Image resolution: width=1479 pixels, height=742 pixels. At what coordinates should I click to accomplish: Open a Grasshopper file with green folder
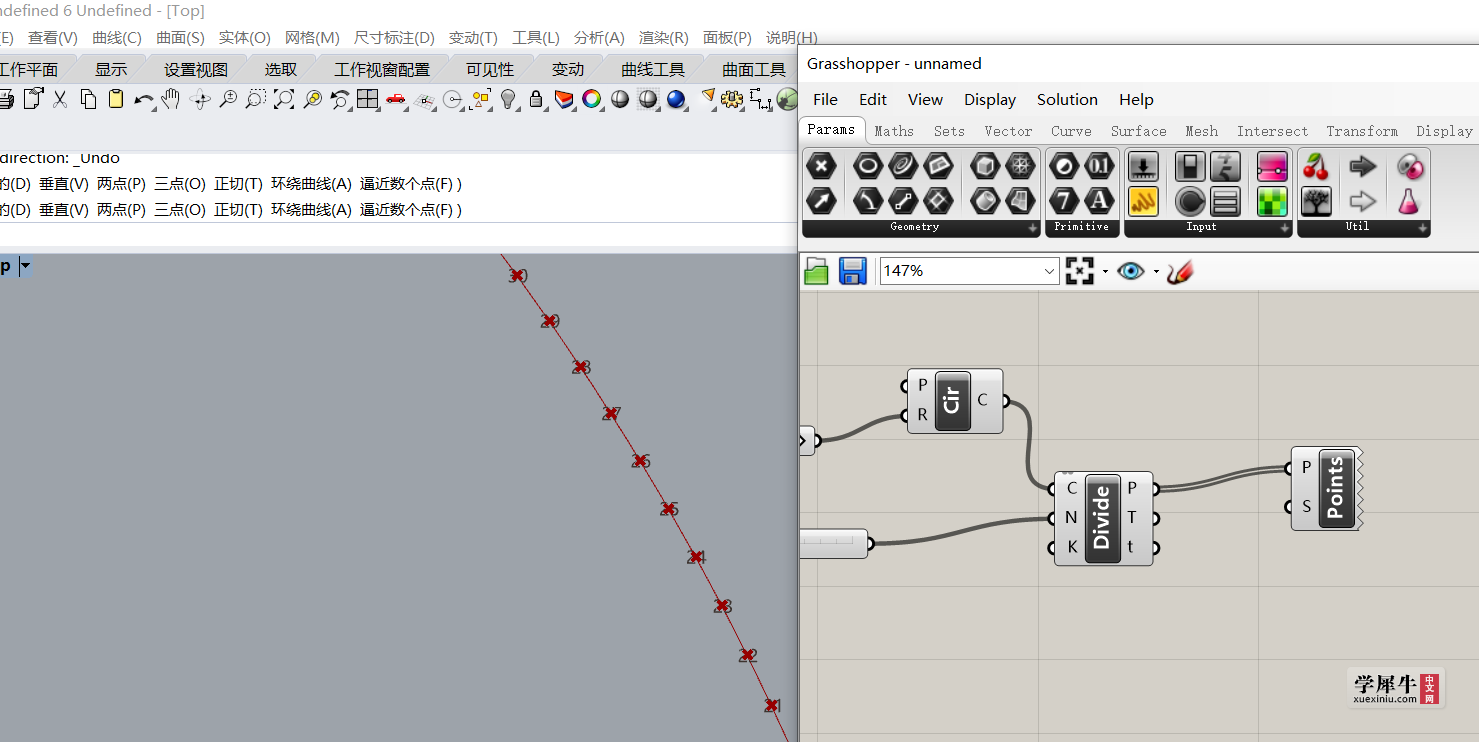tap(817, 271)
